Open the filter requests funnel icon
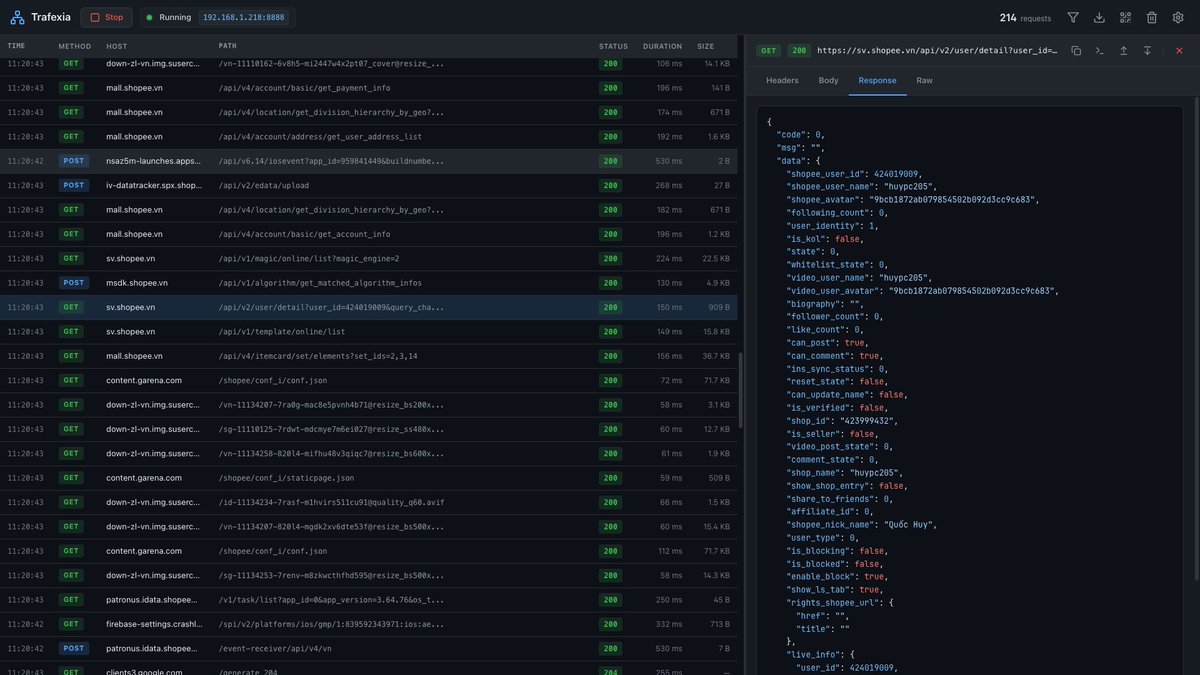The image size is (1200, 675). [1073, 17]
